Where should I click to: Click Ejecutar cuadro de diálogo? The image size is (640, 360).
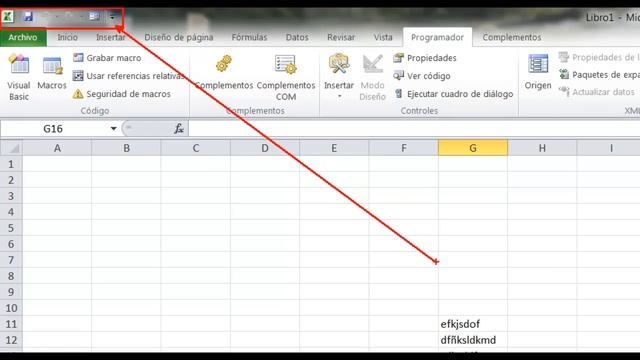[x=453, y=94]
